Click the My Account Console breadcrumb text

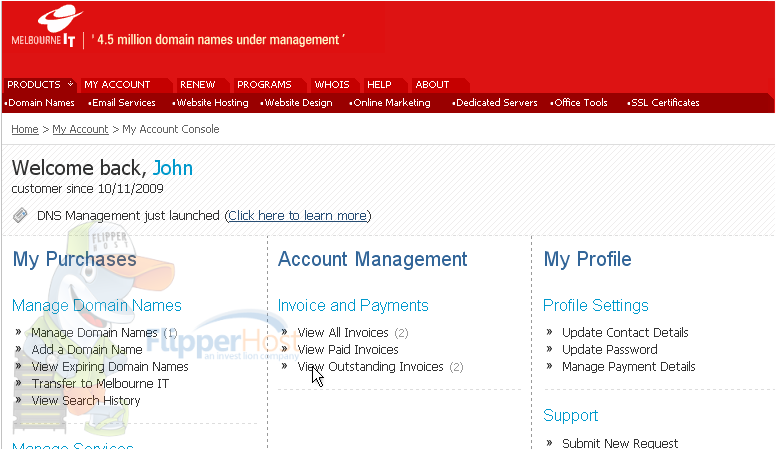pos(171,129)
